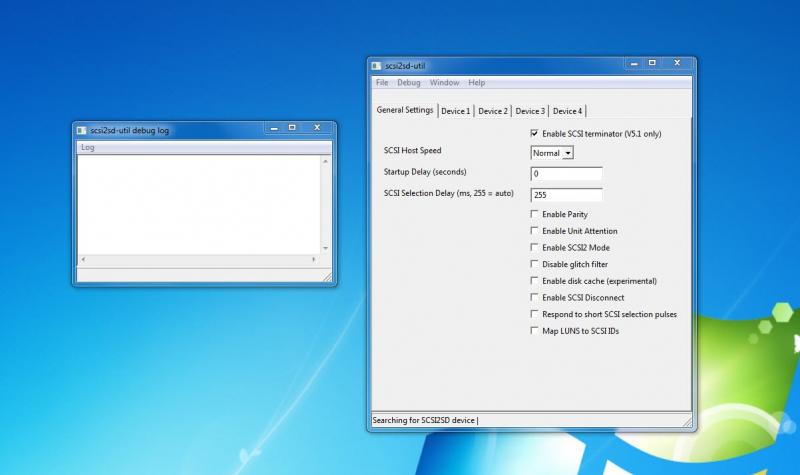The height and width of the screenshot is (475, 800).
Task: Minimize the debug log window
Action: [274, 128]
